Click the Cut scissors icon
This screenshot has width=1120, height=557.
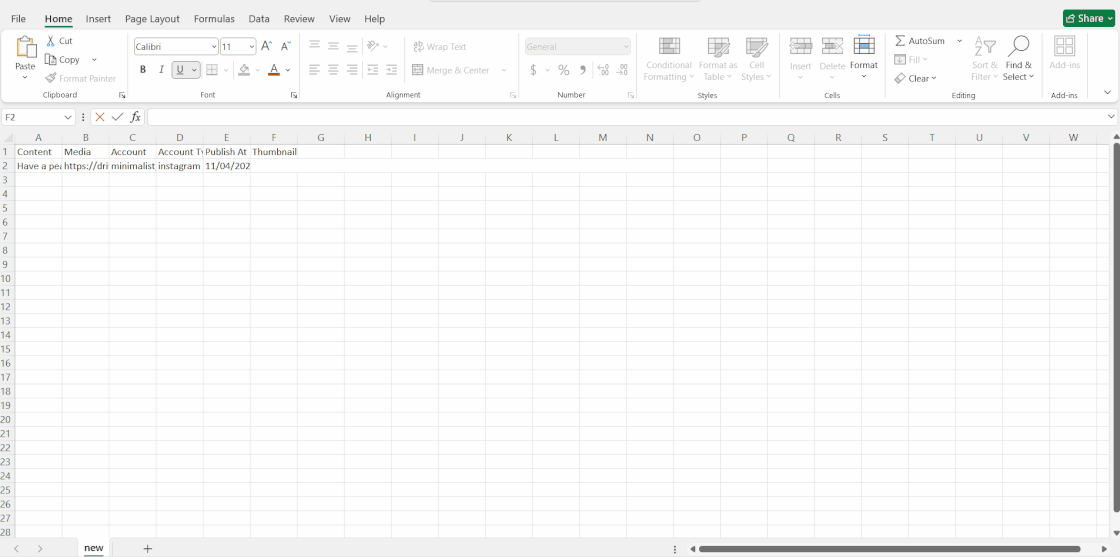click(51, 41)
